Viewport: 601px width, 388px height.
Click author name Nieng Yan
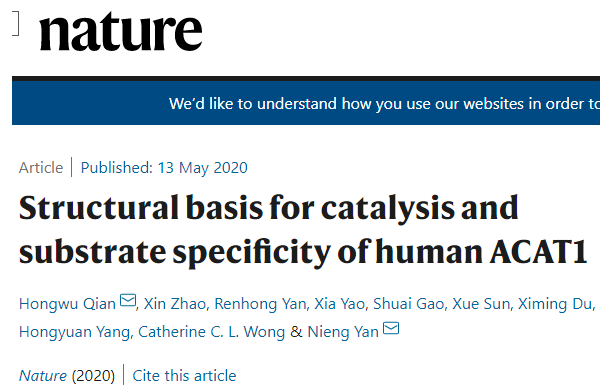(343, 332)
